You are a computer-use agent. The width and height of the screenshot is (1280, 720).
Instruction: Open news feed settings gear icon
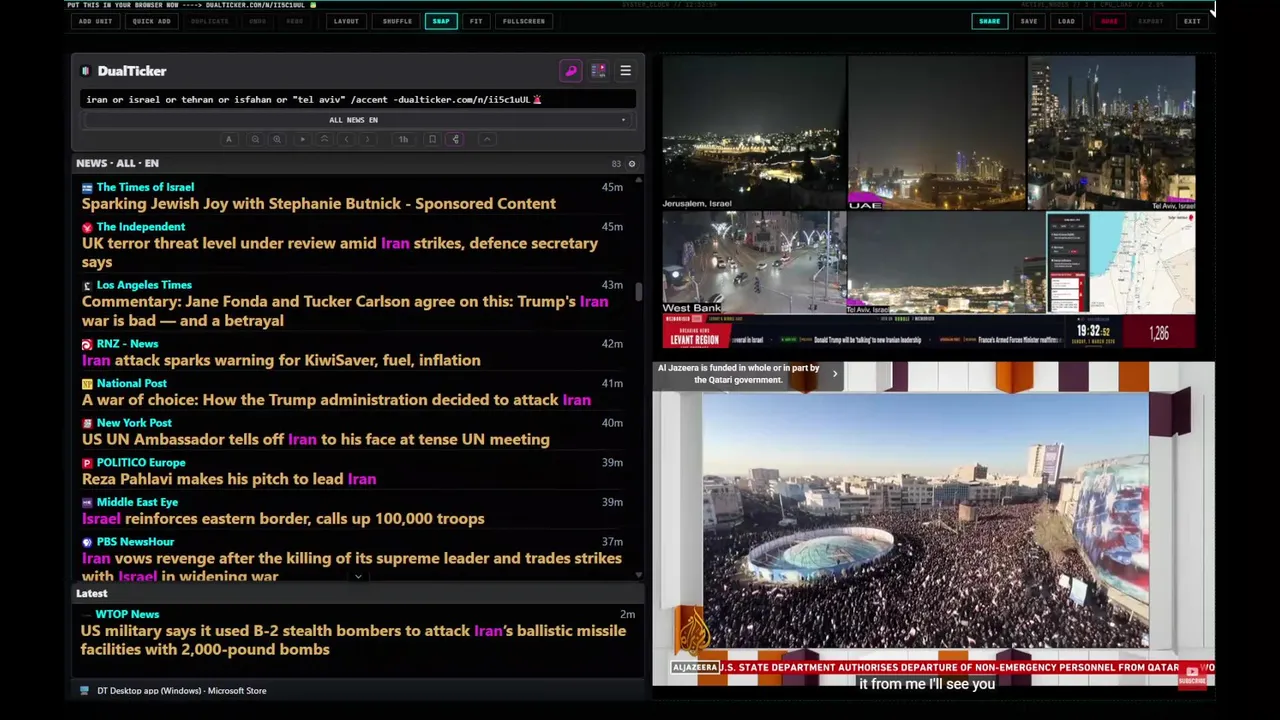pyautogui.click(x=631, y=163)
